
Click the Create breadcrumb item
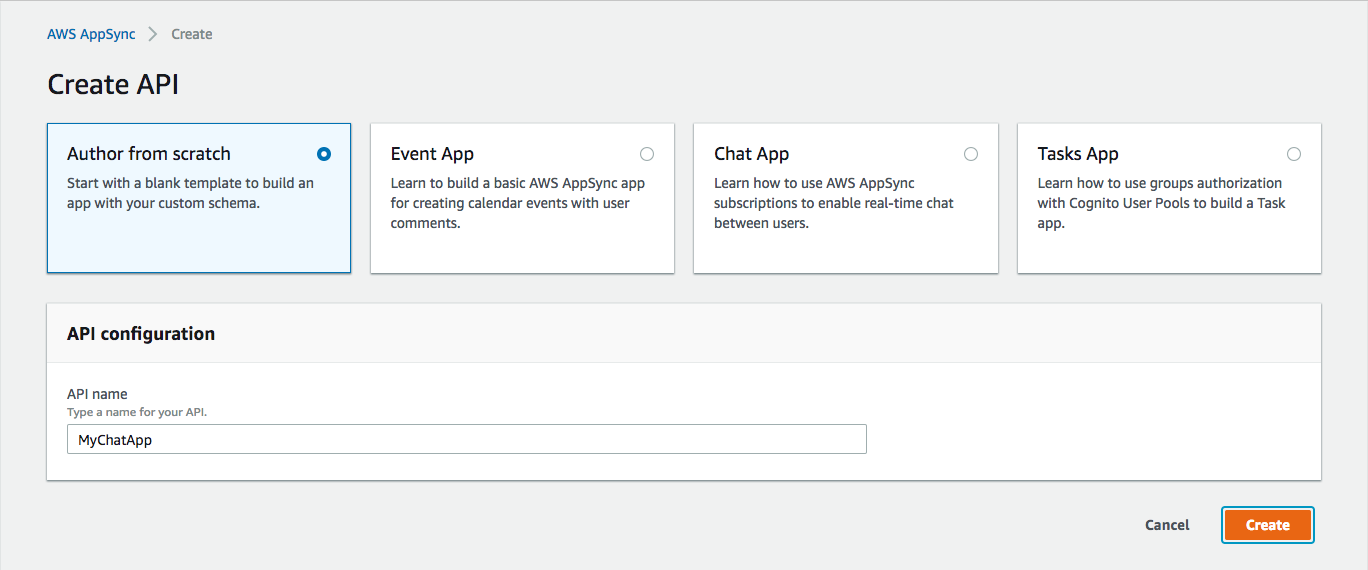[x=192, y=34]
